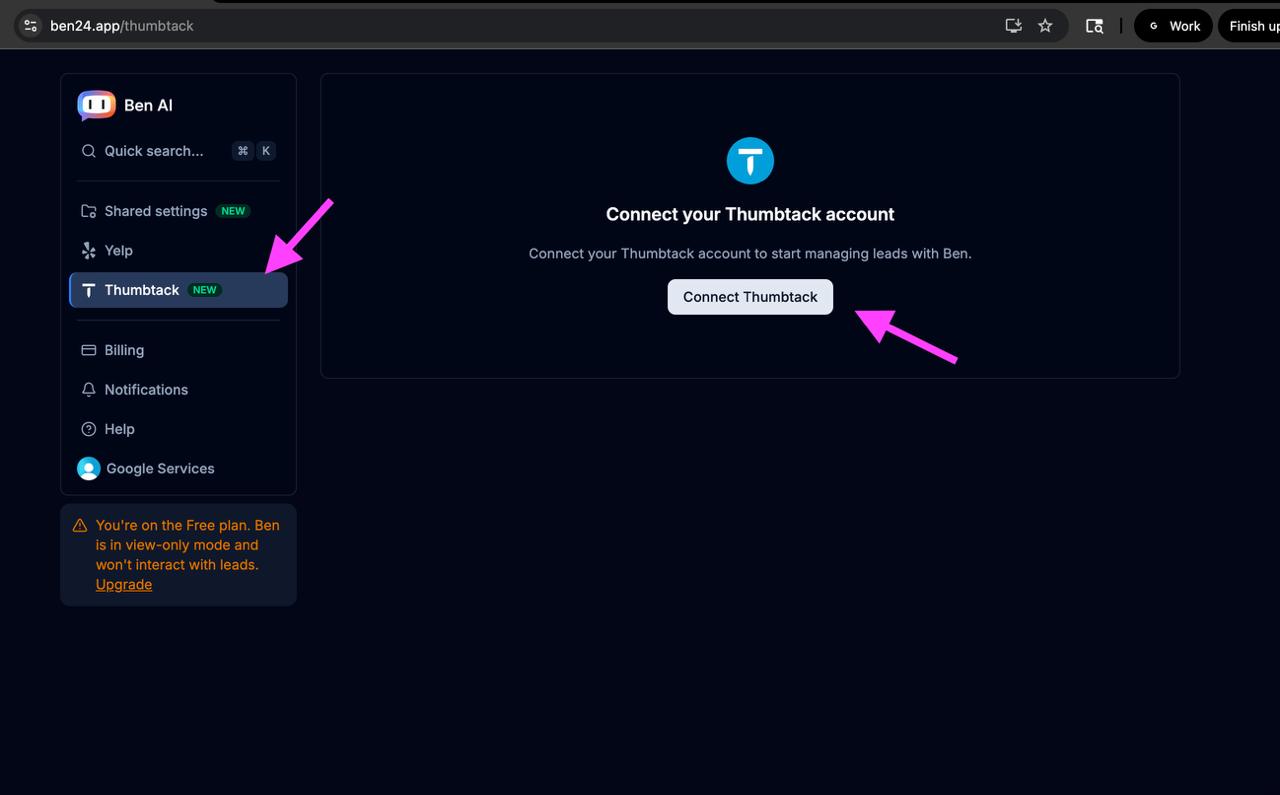Screen dimensions: 1280x795
Task: Click 'Connect your Thumbtack account' heading
Action: point(750,214)
